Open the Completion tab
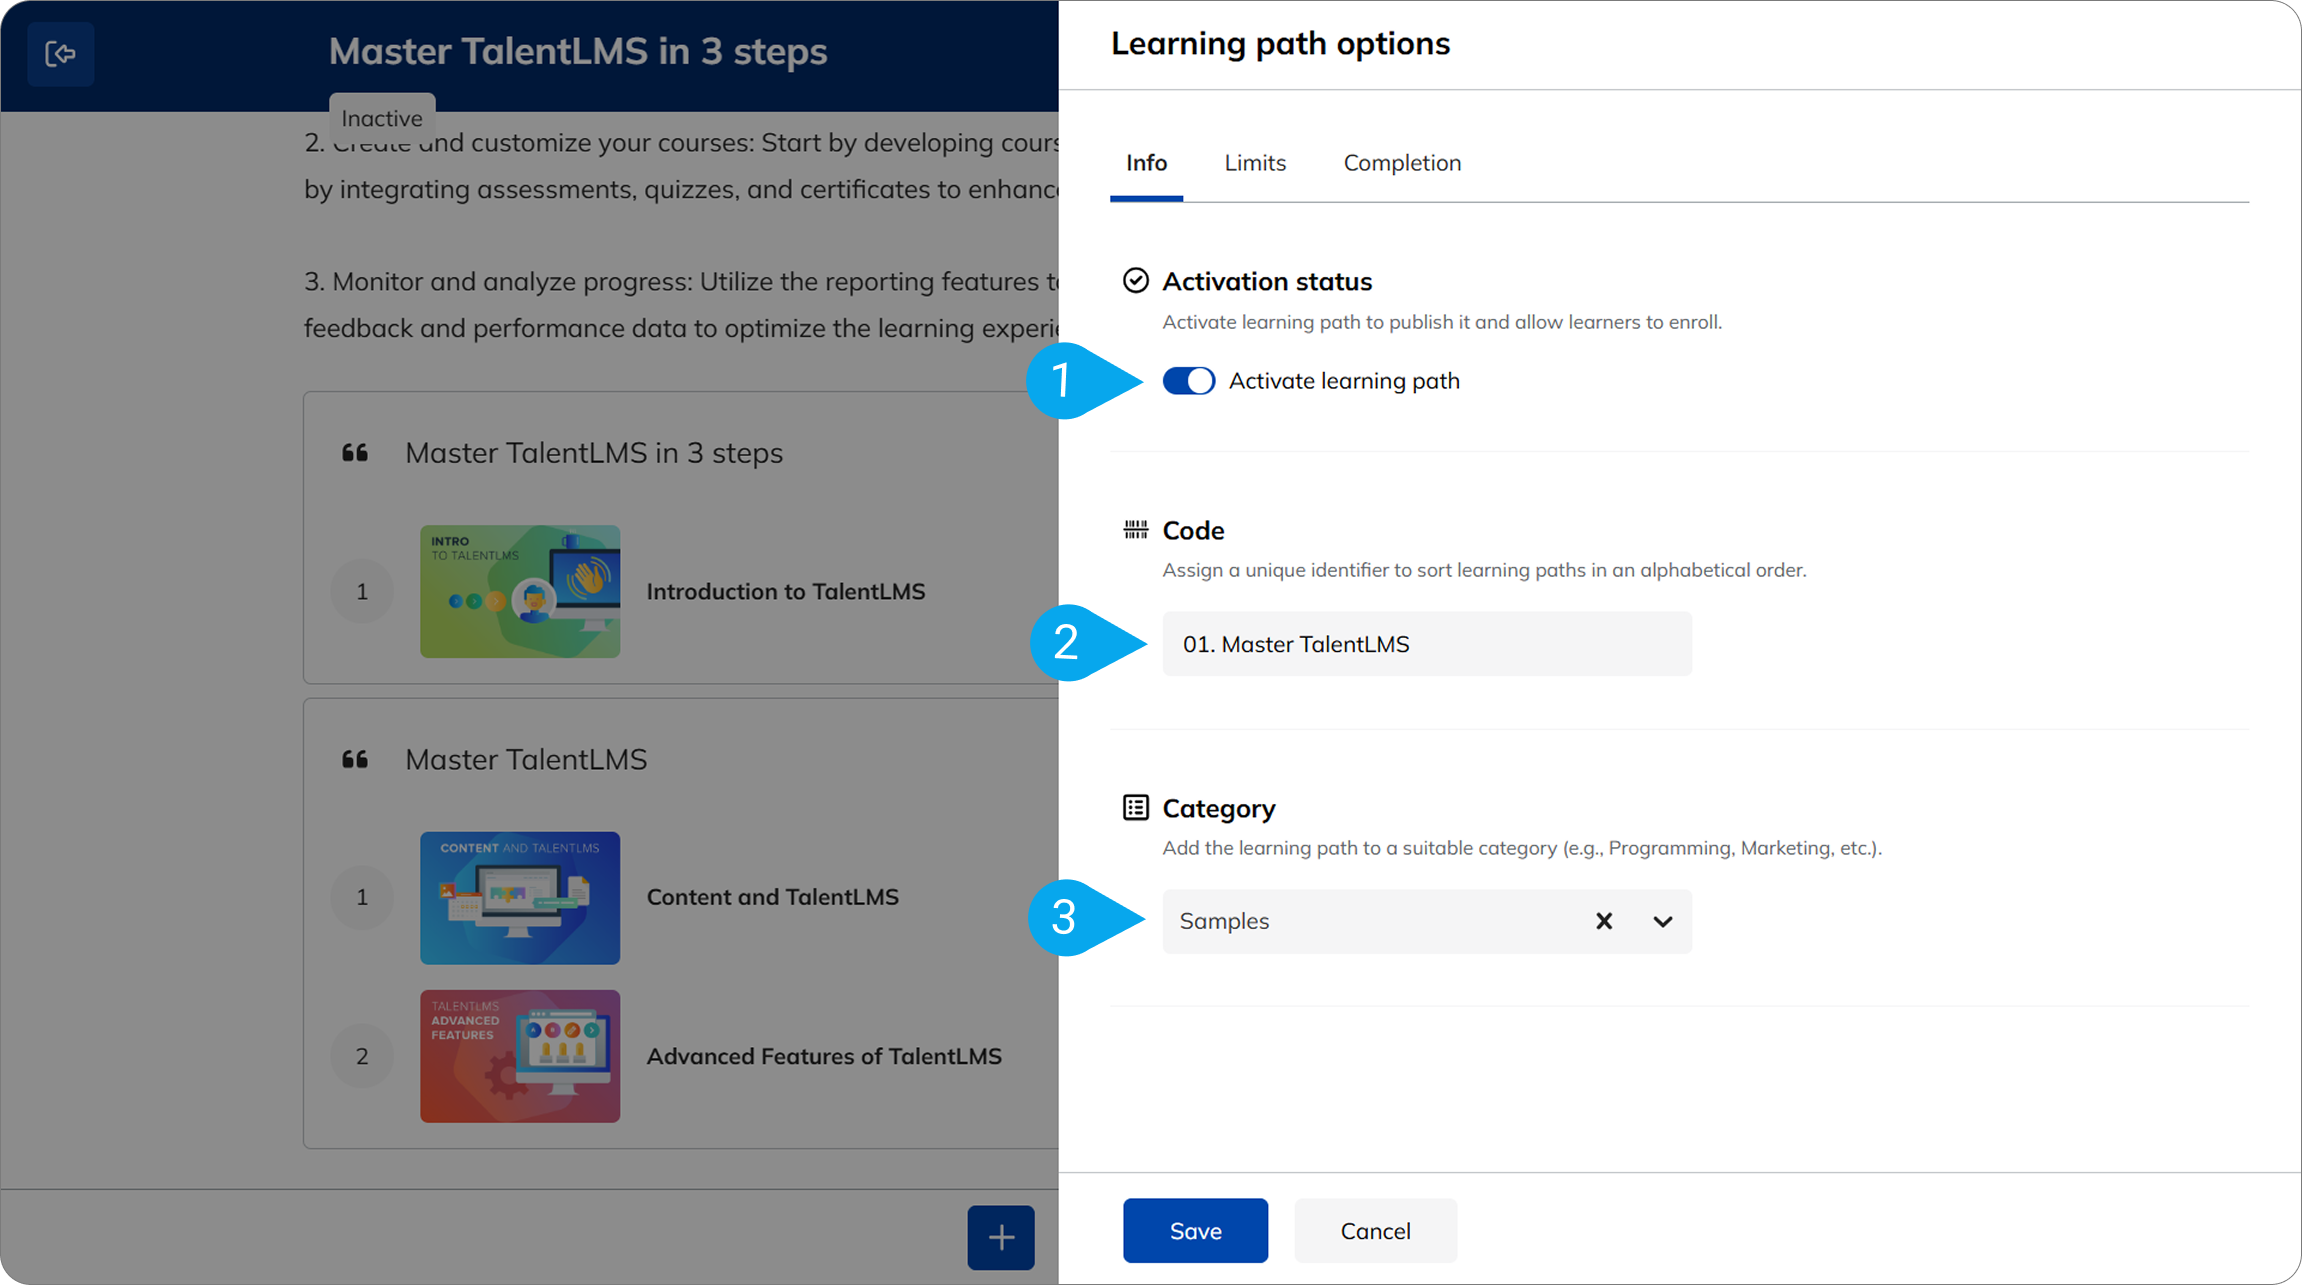The width and height of the screenshot is (2302, 1285). (x=1401, y=163)
